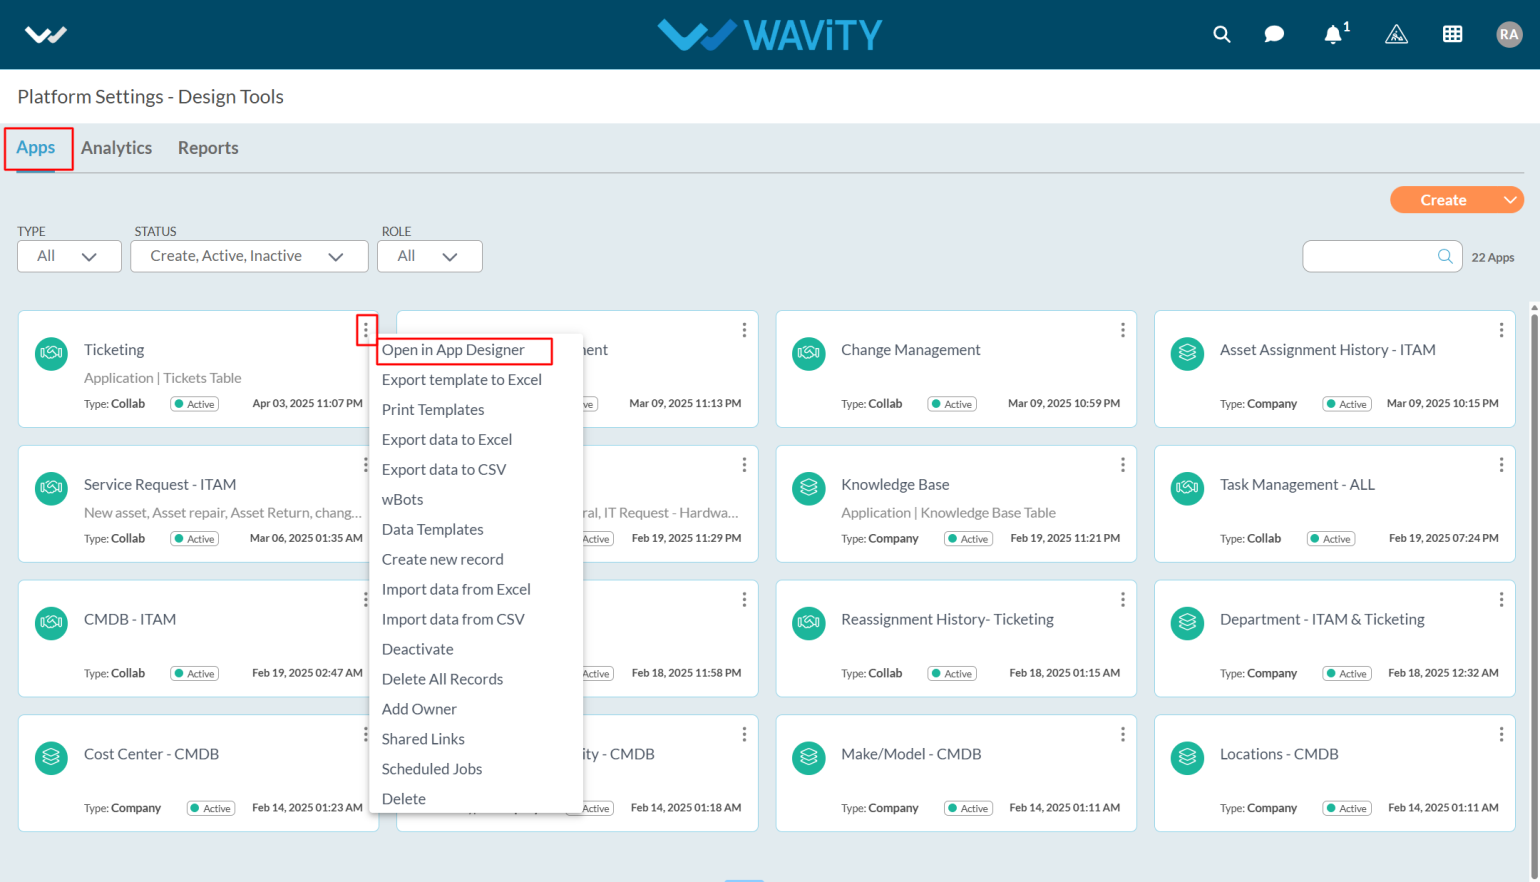This screenshot has width=1540, height=882.
Task: Expand the STATUS filter dropdown
Action: tap(249, 256)
